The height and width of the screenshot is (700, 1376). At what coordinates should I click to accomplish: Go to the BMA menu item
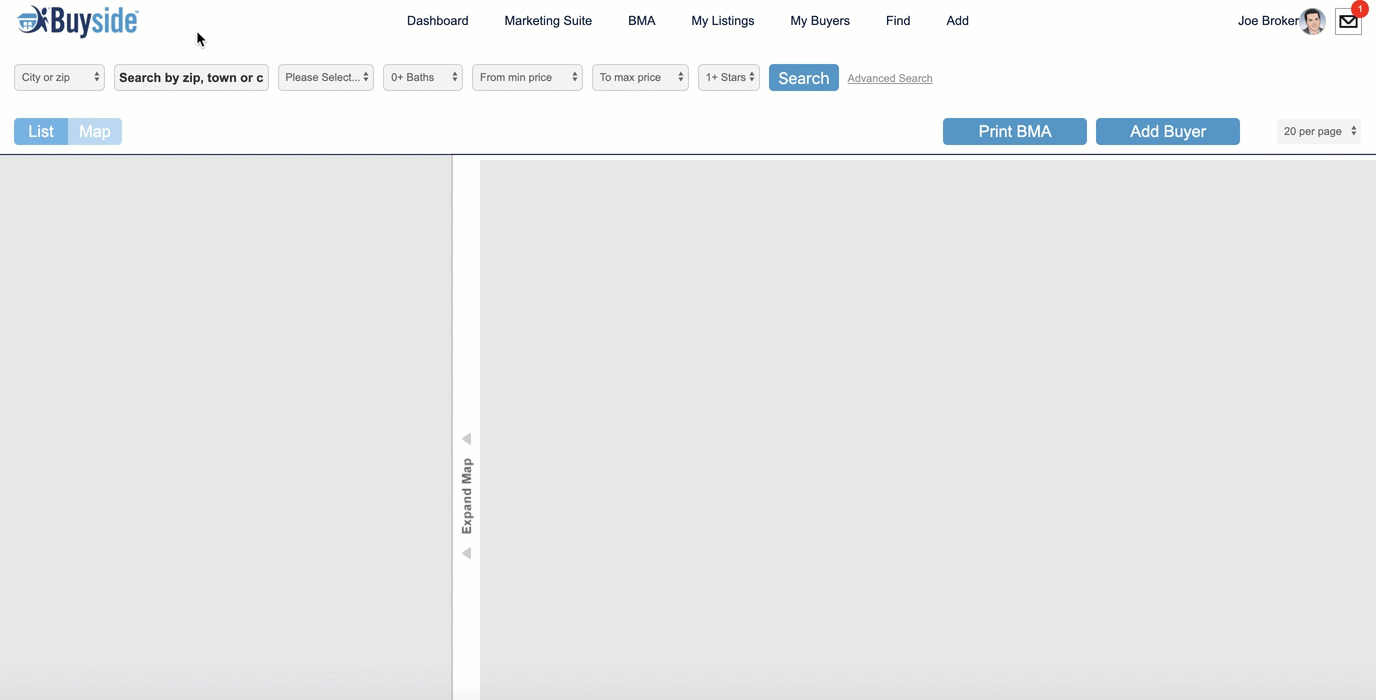pos(642,21)
